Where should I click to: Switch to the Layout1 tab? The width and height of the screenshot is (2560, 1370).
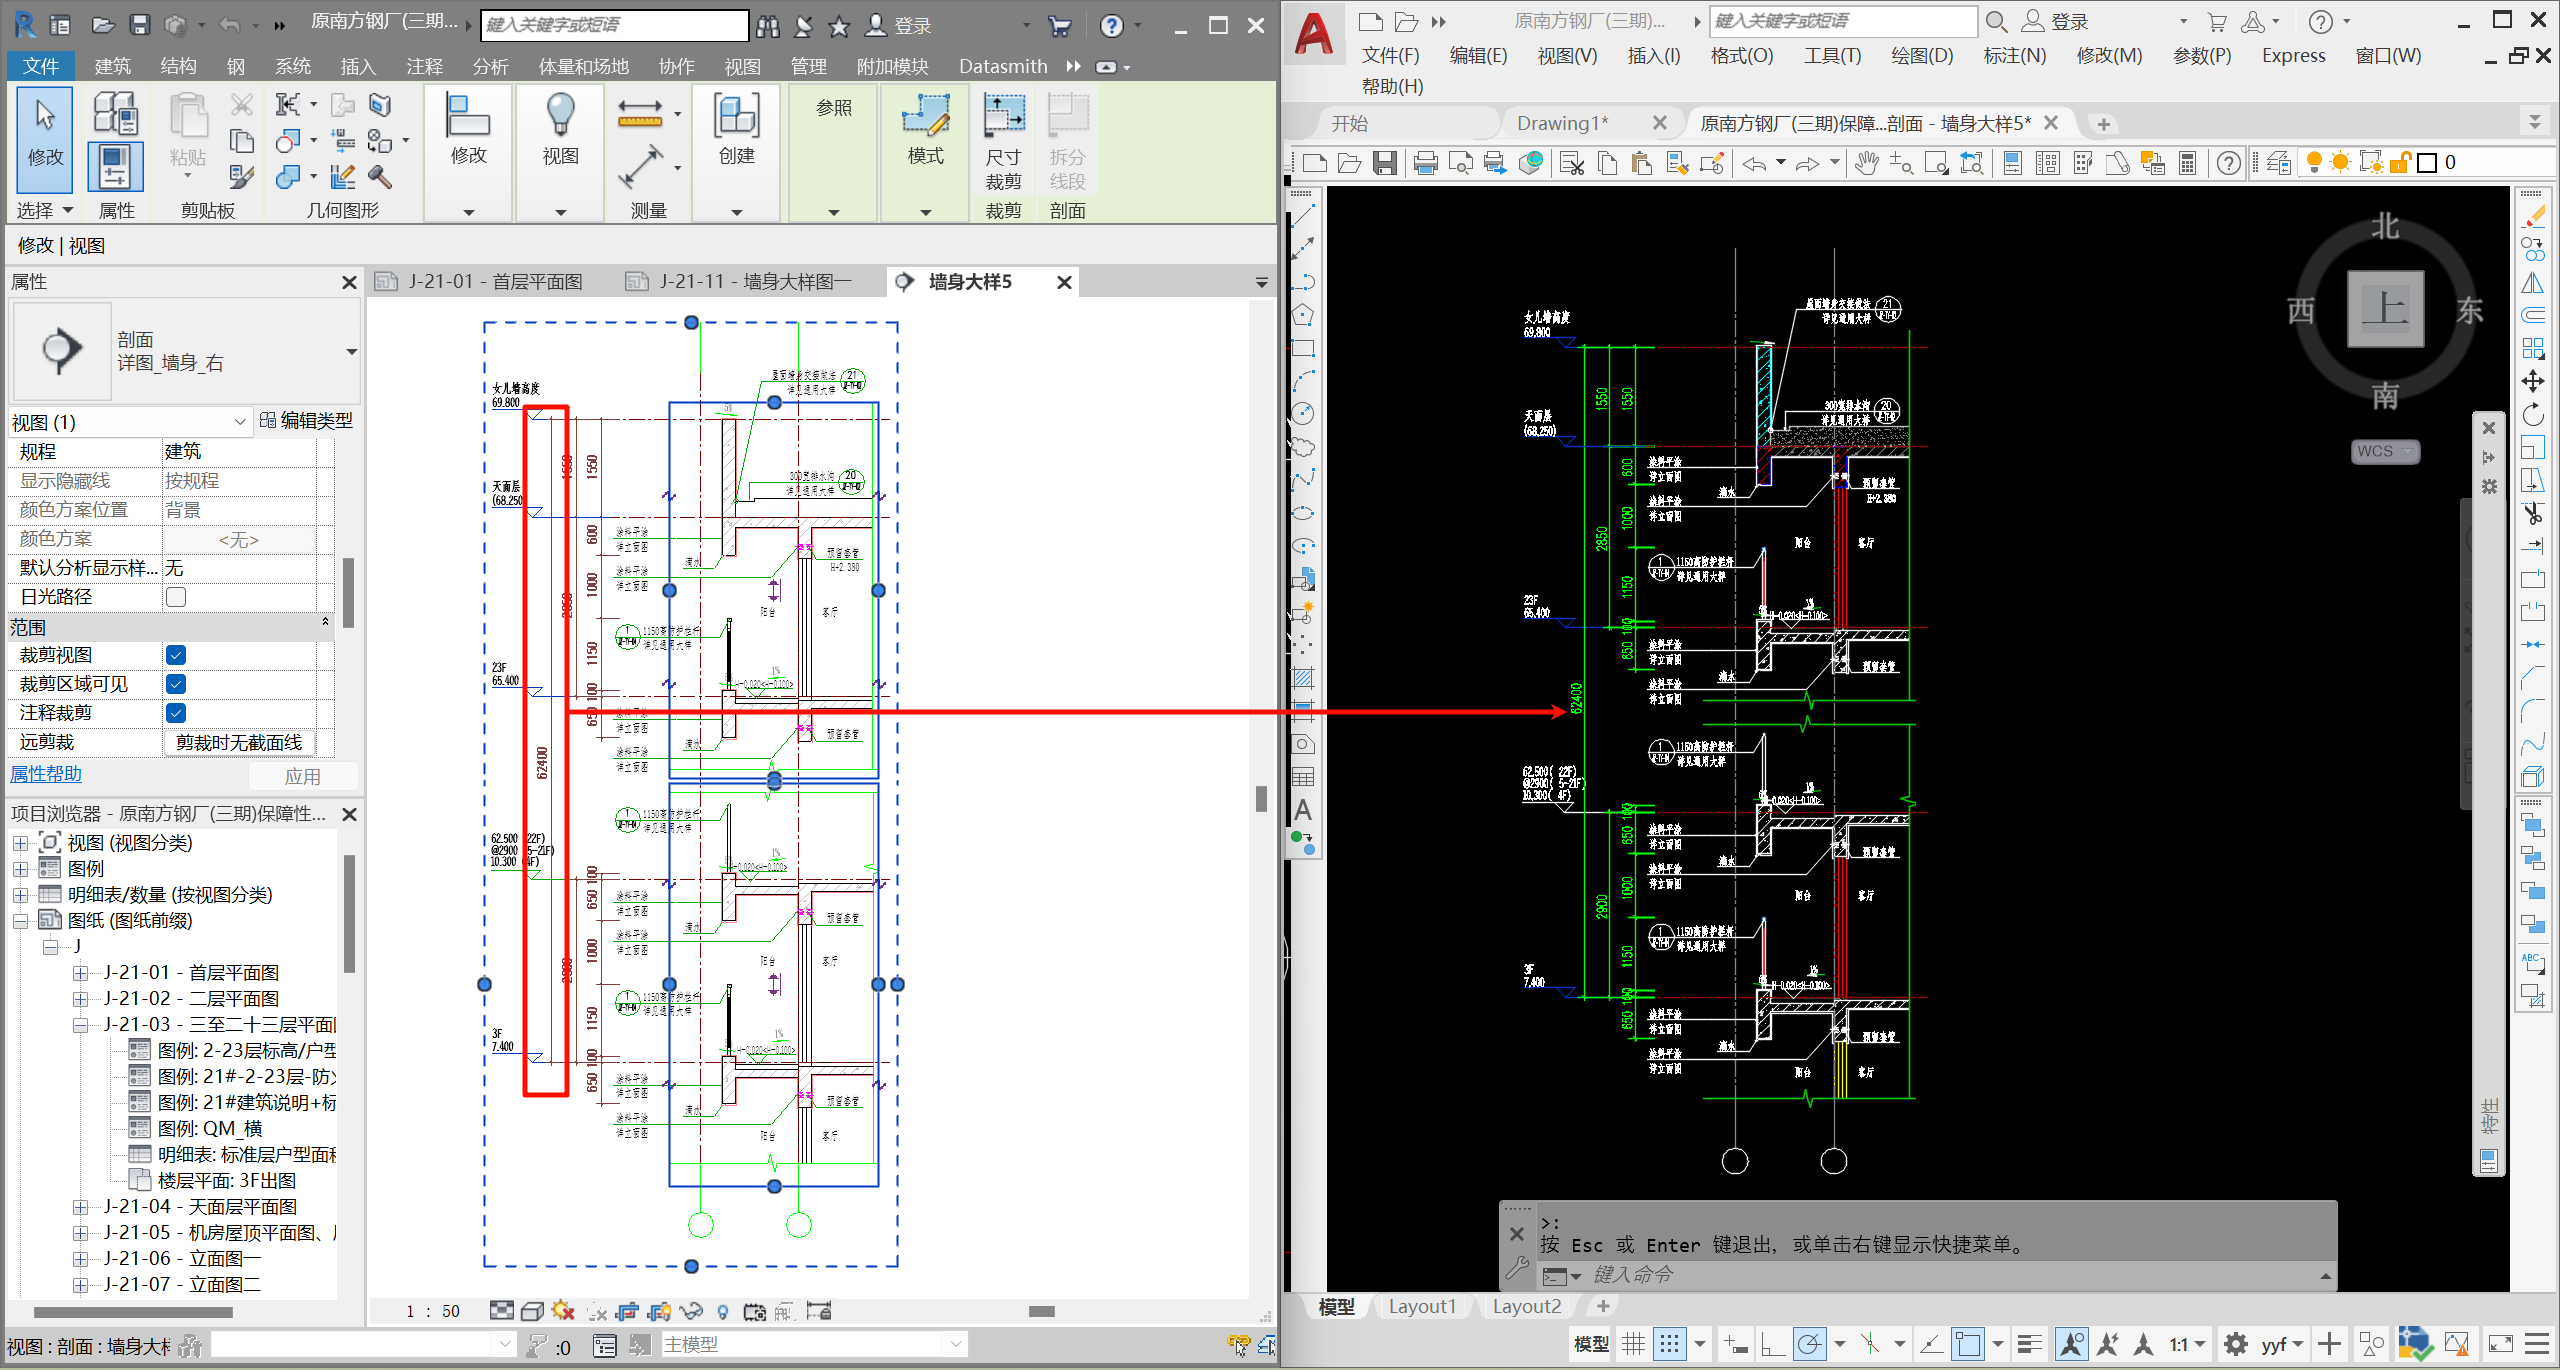[x=1421, y=1306]
